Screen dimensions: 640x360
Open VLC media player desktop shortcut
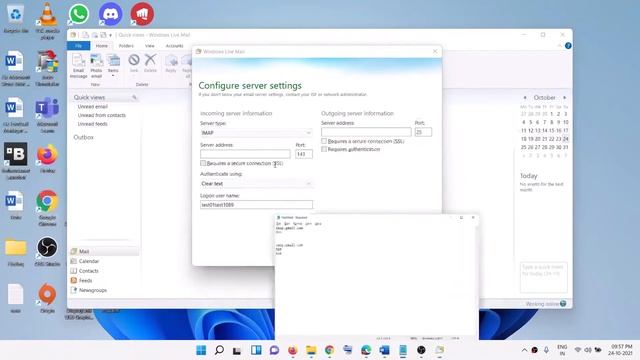(x=47, y=20)
